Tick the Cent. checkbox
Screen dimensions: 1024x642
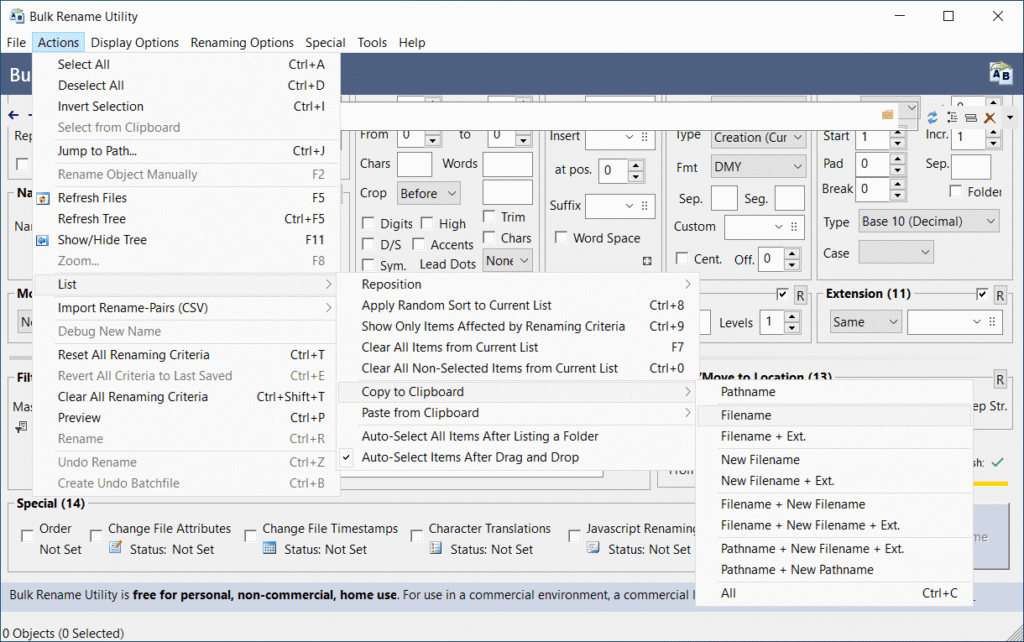coord(682,259)
